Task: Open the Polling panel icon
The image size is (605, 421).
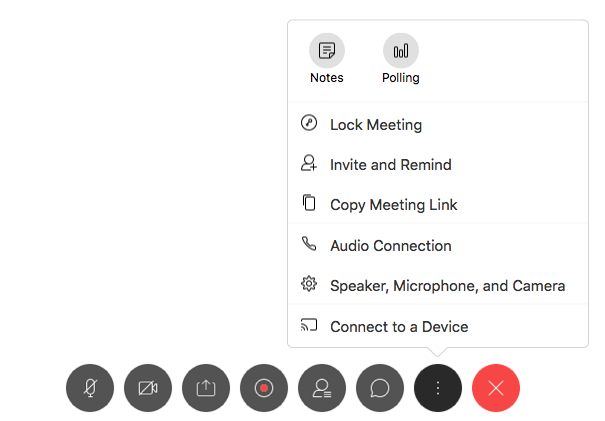Action: pos(401,50)
